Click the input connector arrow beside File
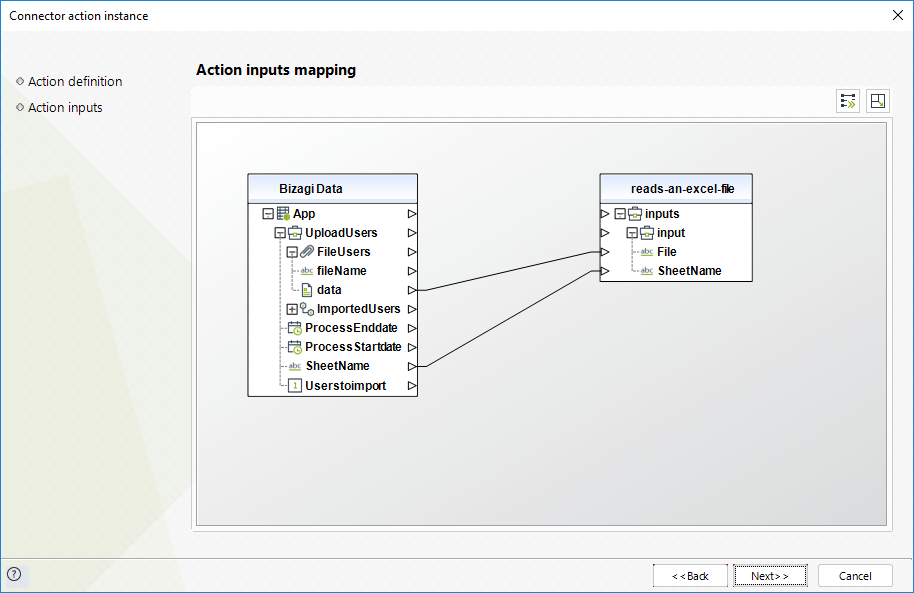This screenshot has height=593, width=914. click(x=605, y=252)
